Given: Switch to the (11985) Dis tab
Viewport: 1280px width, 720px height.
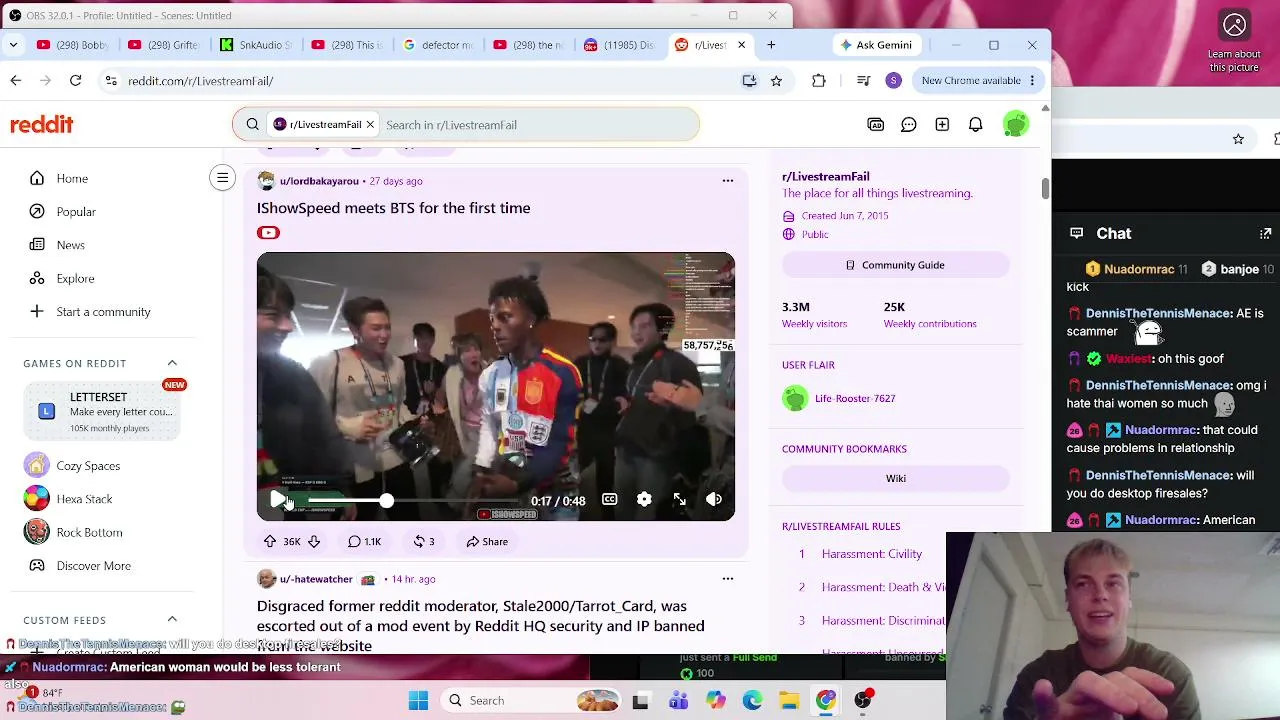Looking at the screenshot, I should click(620, 45).
